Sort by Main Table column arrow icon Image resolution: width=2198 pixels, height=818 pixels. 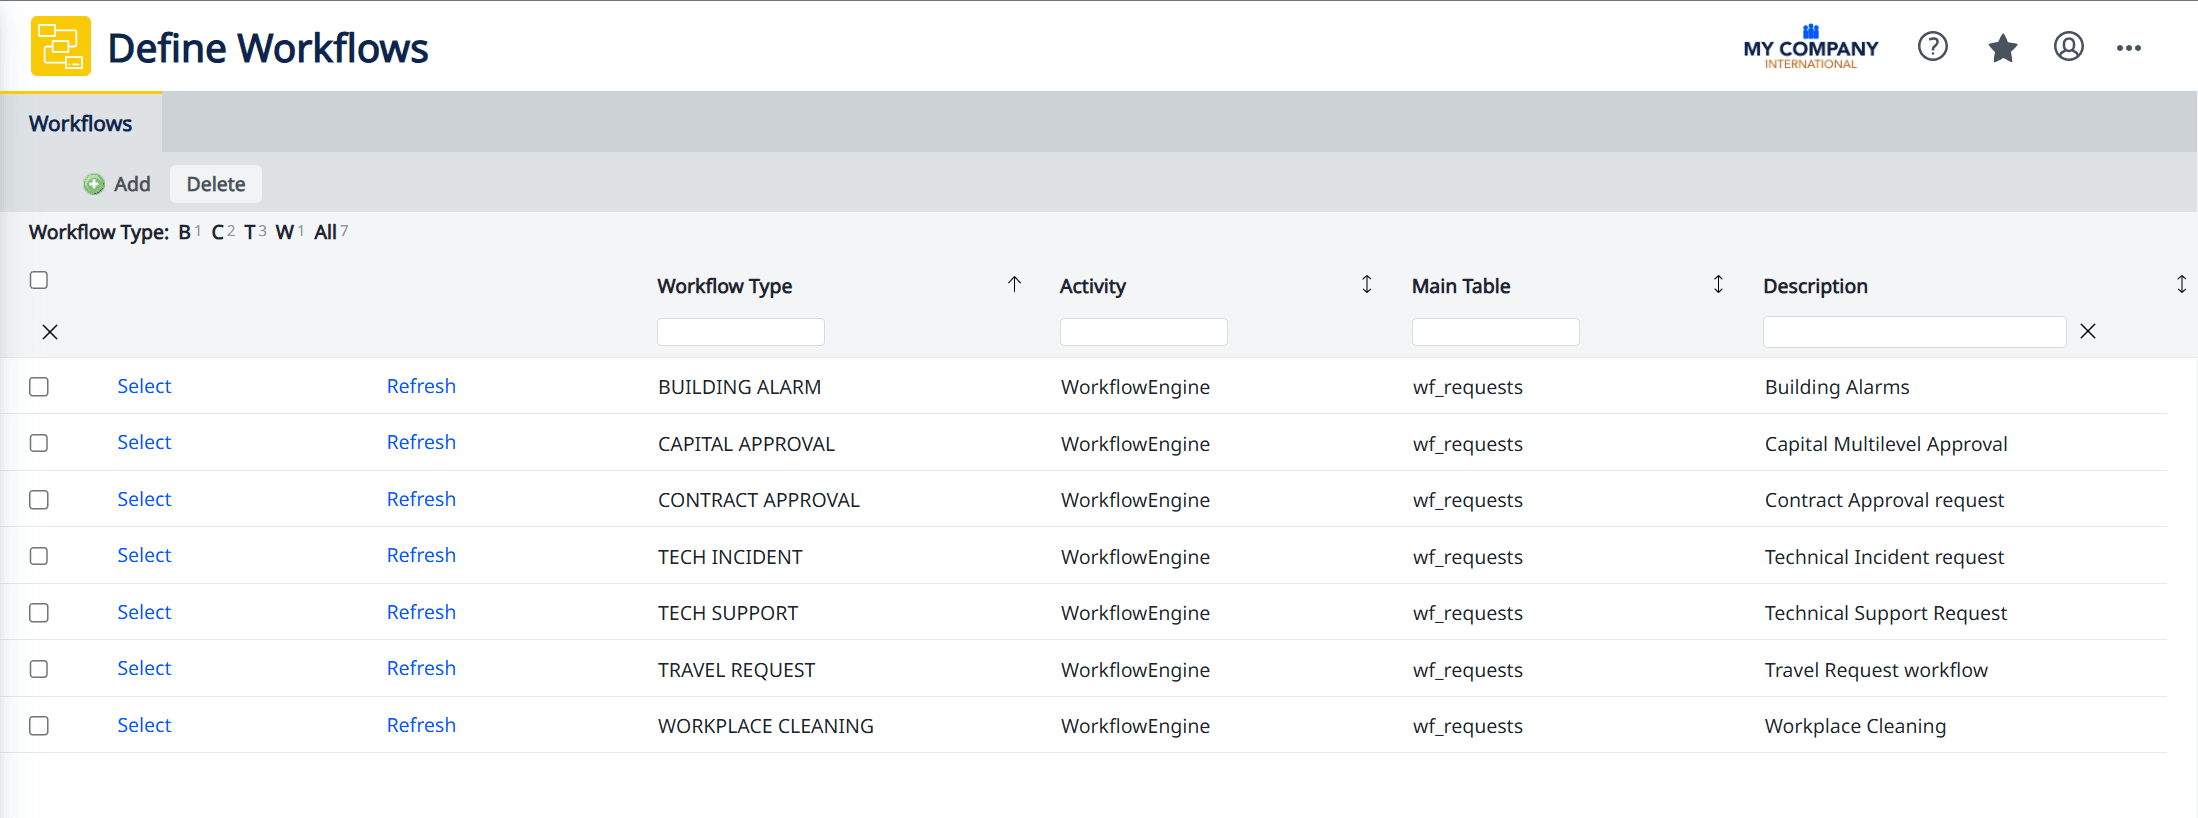pyautogui.click(x=1718, y=285)
